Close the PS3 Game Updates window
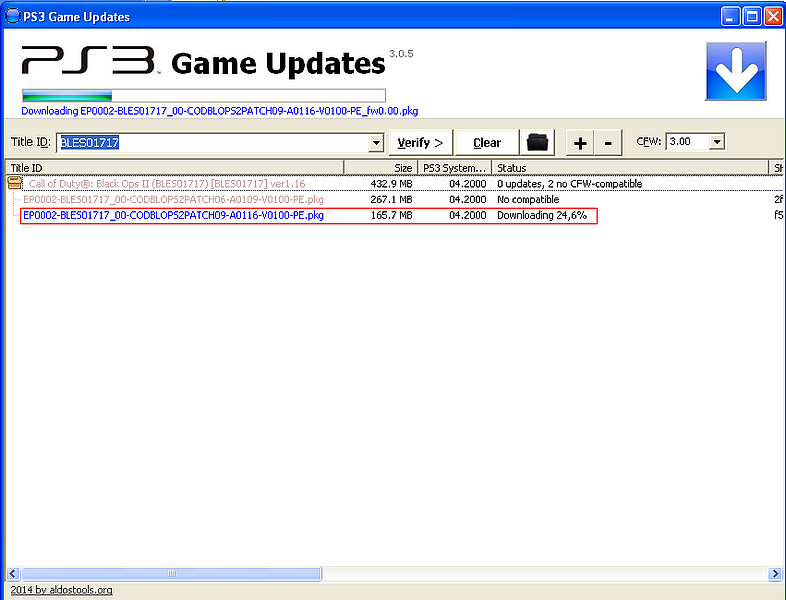This screenshot has width=786, height=600. tap(773, 17)
